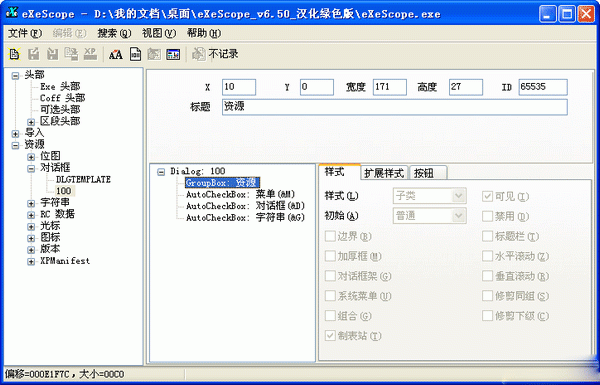Expand the 版本 tree node
600x385 pixels.
tap(31, 250)
